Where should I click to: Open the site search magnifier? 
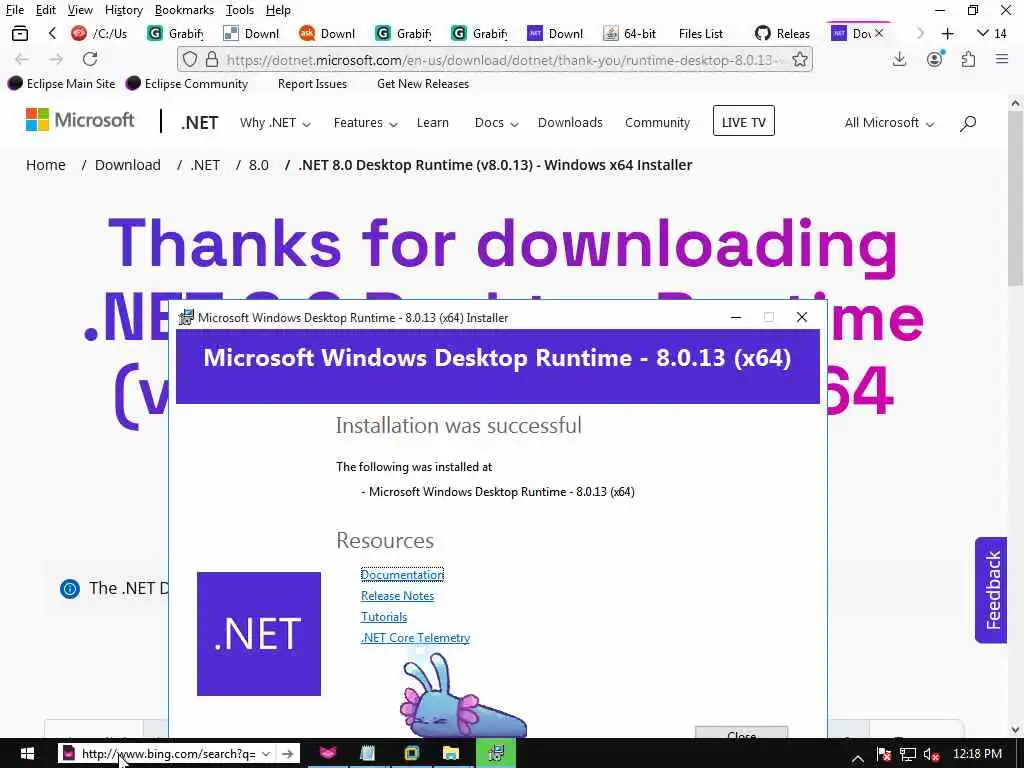point(968,123)
